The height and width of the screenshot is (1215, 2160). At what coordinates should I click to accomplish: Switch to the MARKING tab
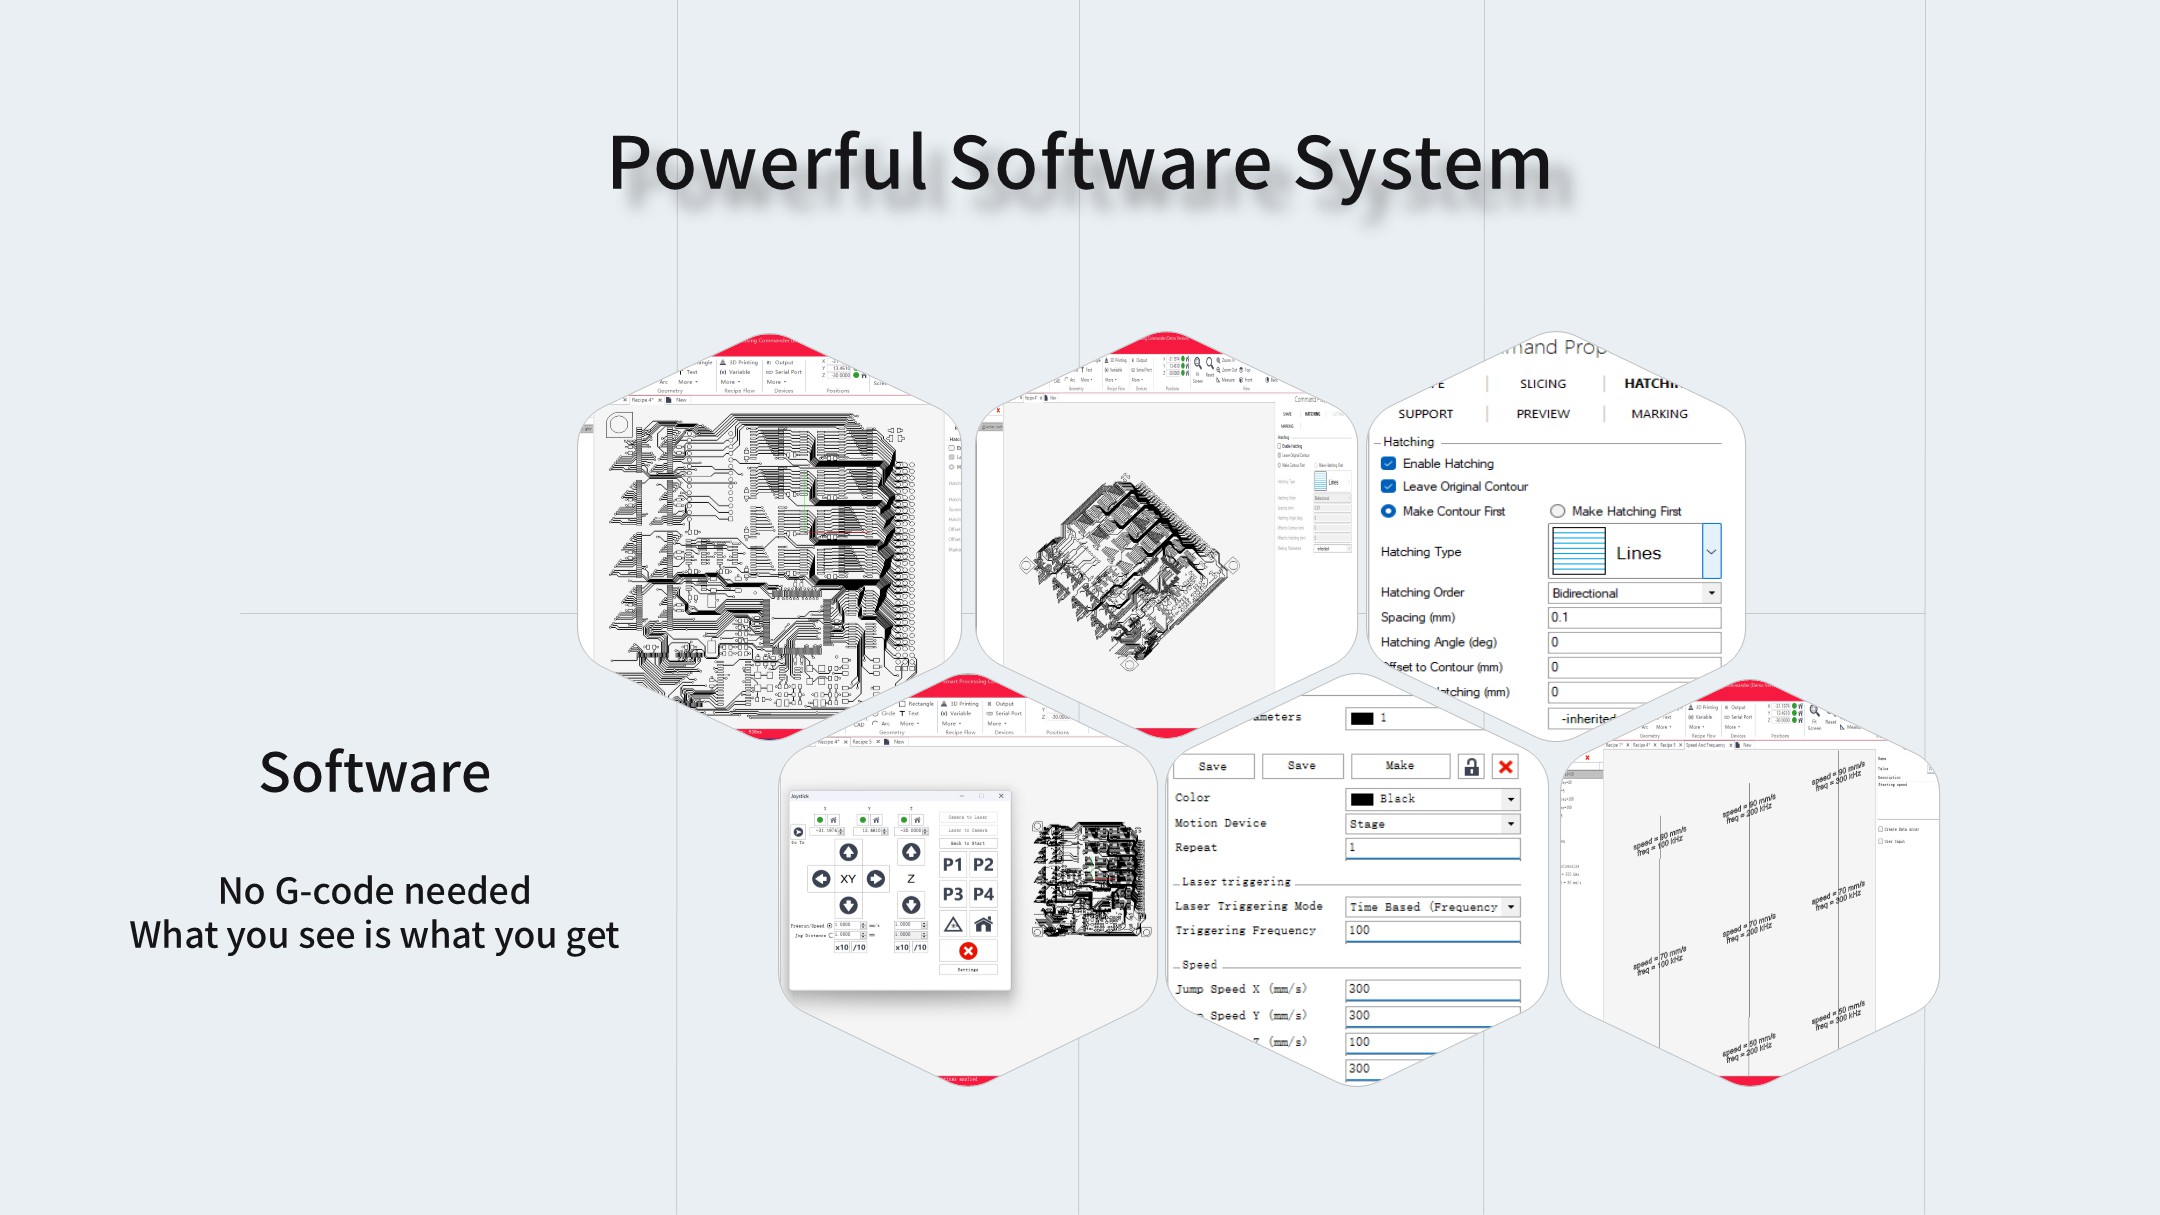1659,414
